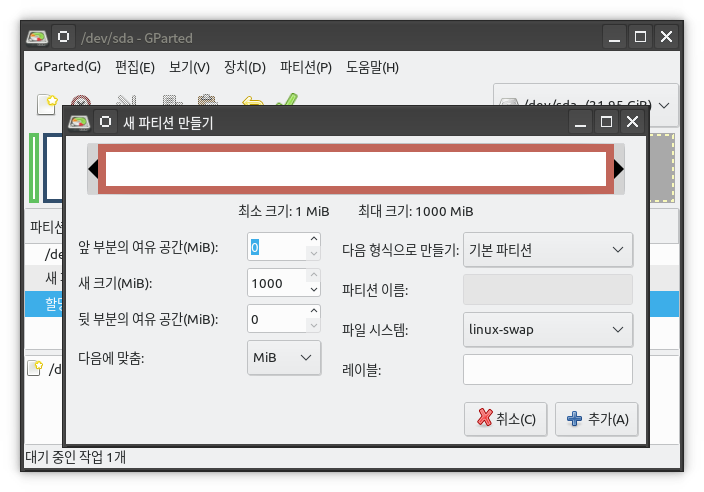Select the highlighted unallocated row in GParted

(44, 304)
